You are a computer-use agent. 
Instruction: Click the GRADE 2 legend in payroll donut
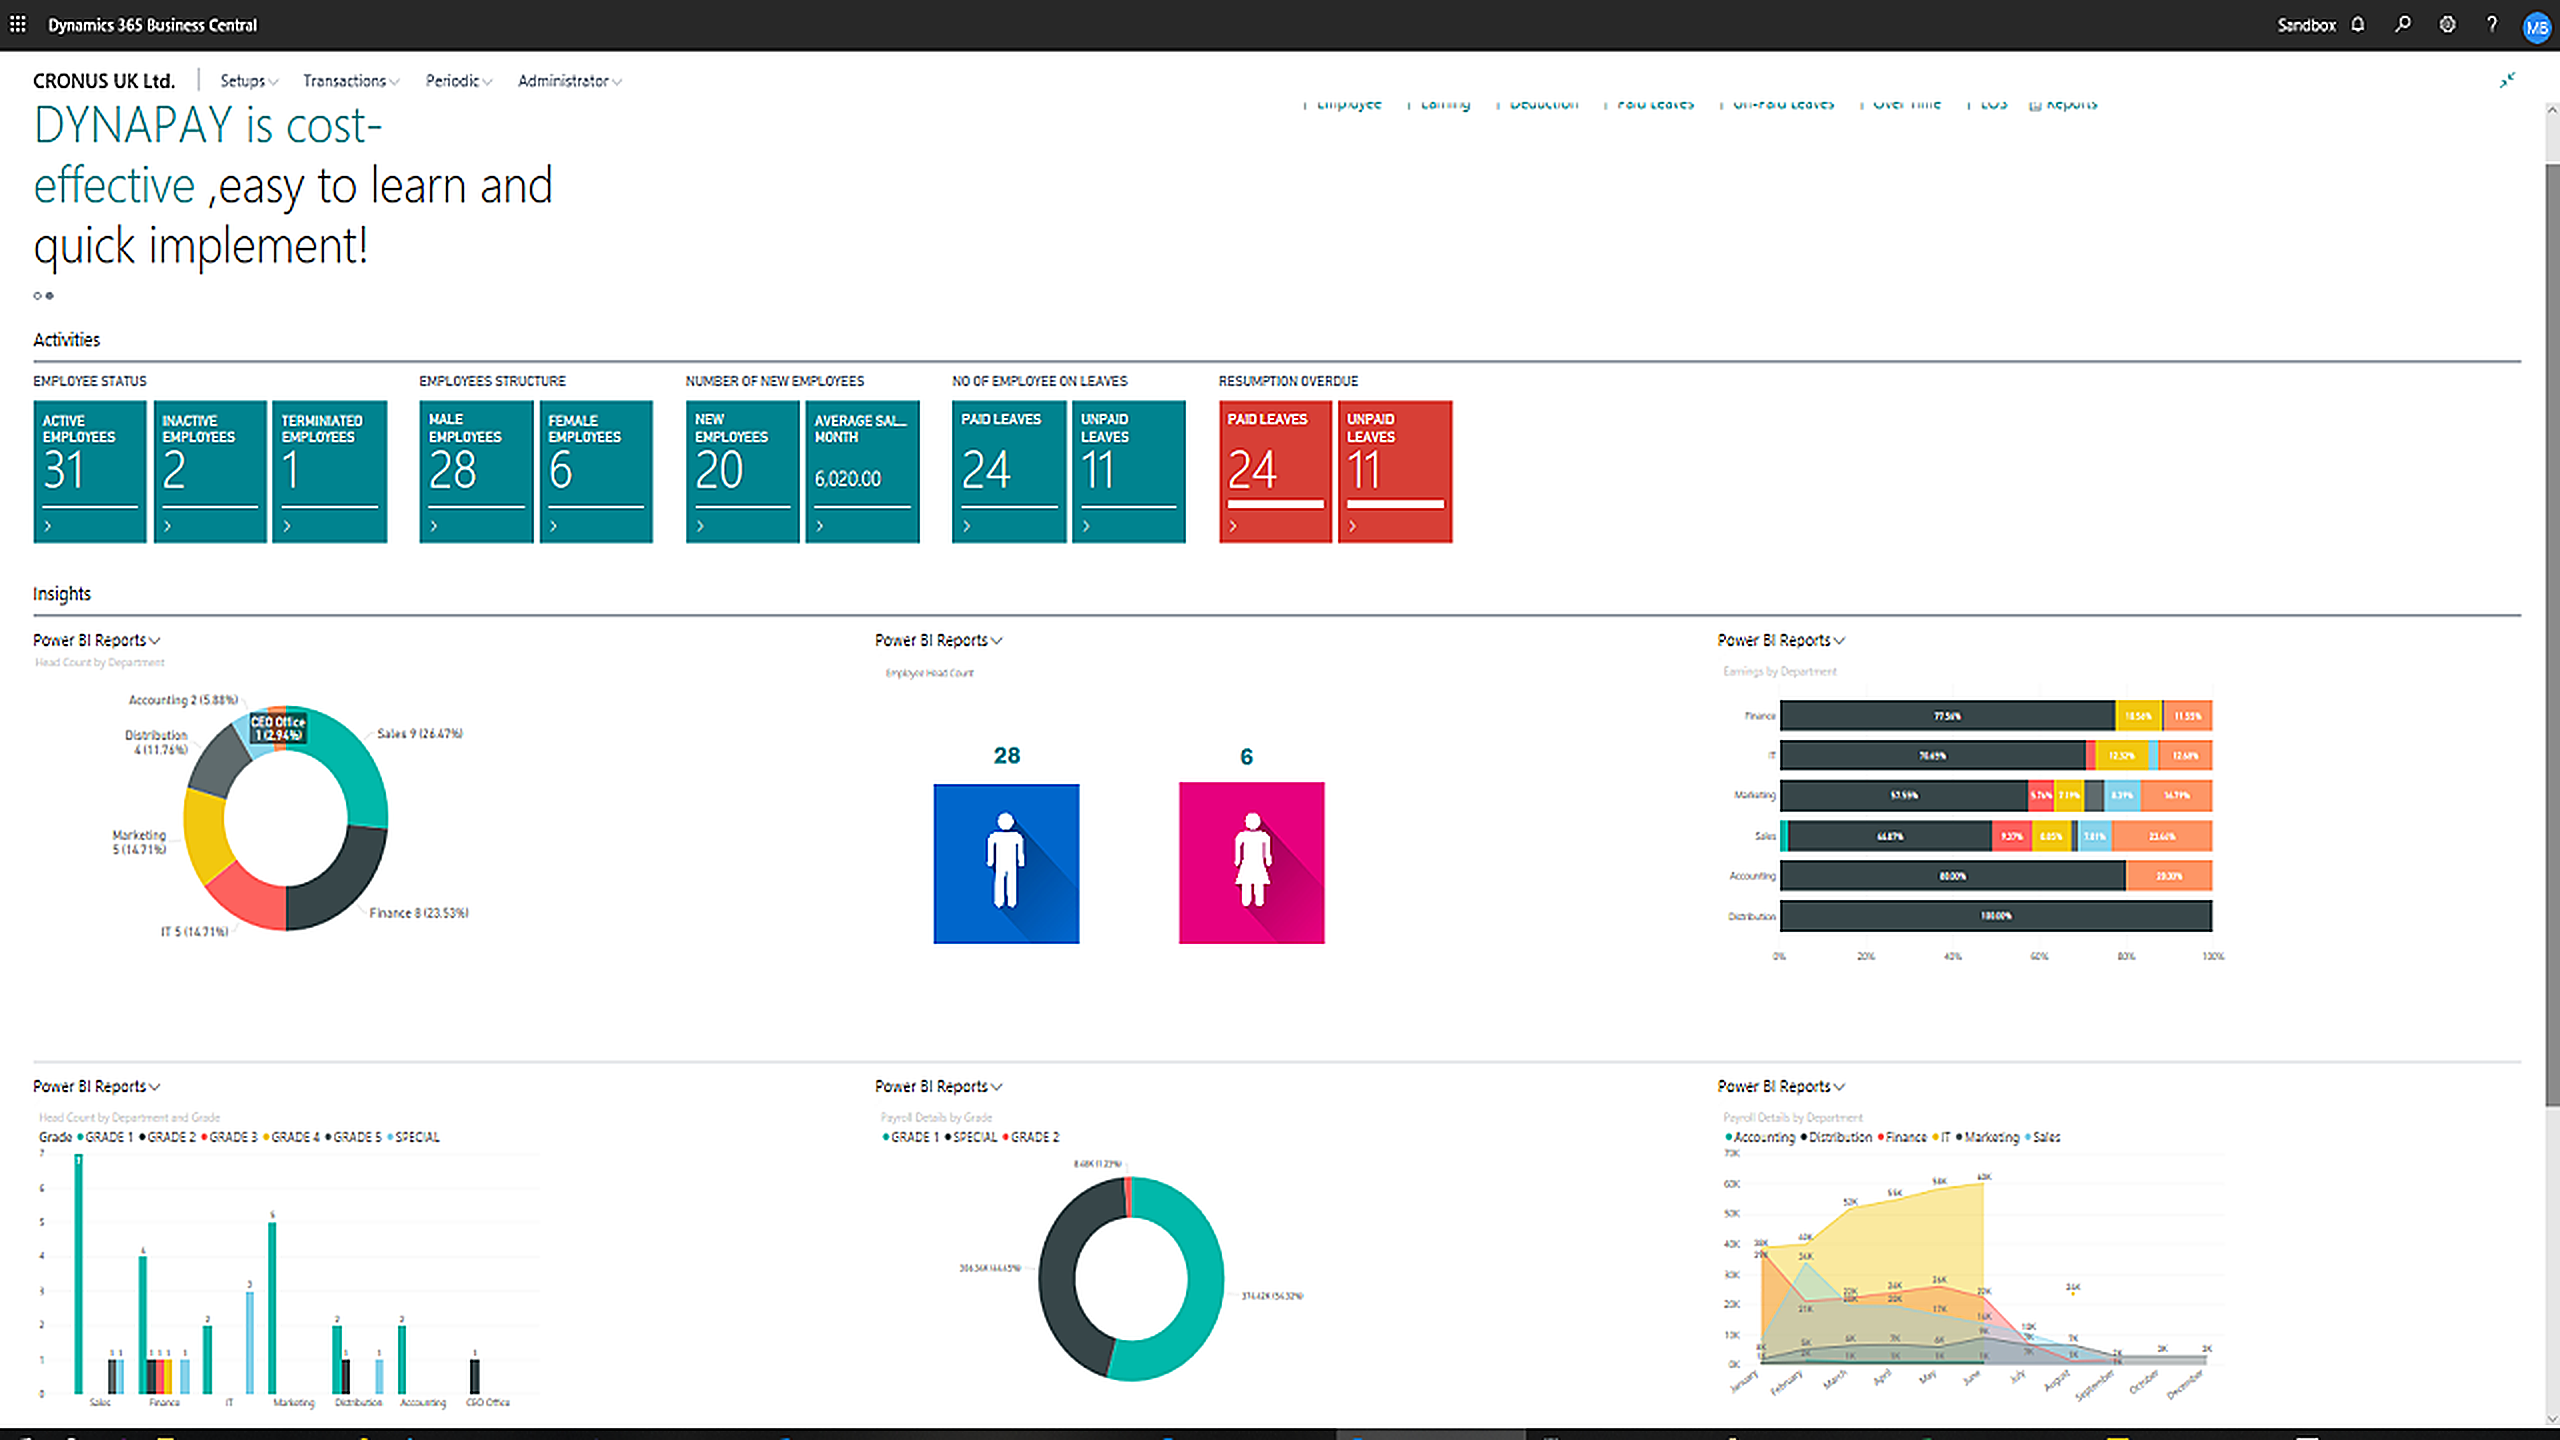coord(1031,1137)
